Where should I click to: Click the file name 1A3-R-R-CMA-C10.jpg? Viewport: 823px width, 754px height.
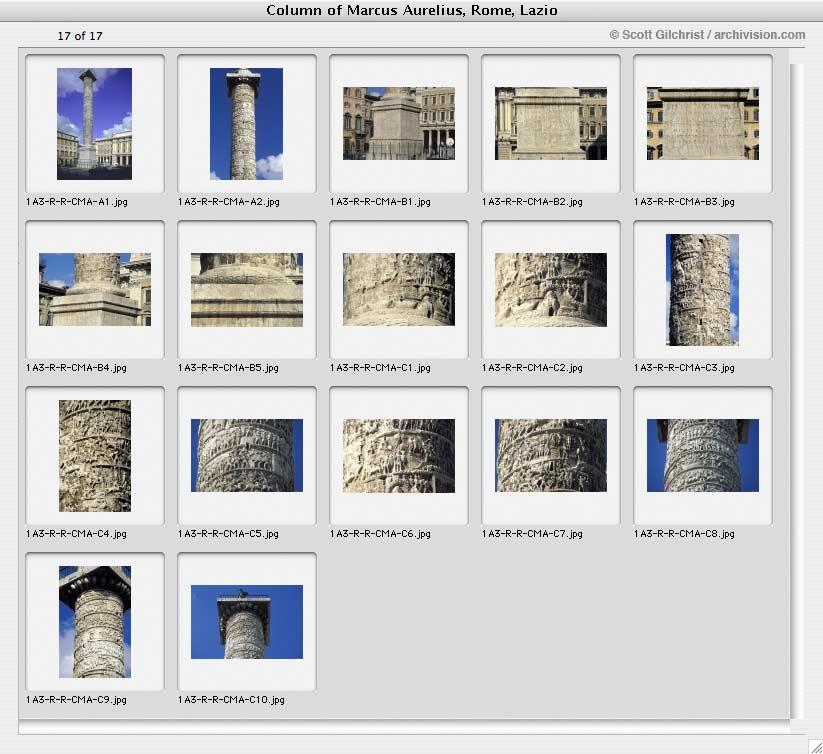(231, 699)
